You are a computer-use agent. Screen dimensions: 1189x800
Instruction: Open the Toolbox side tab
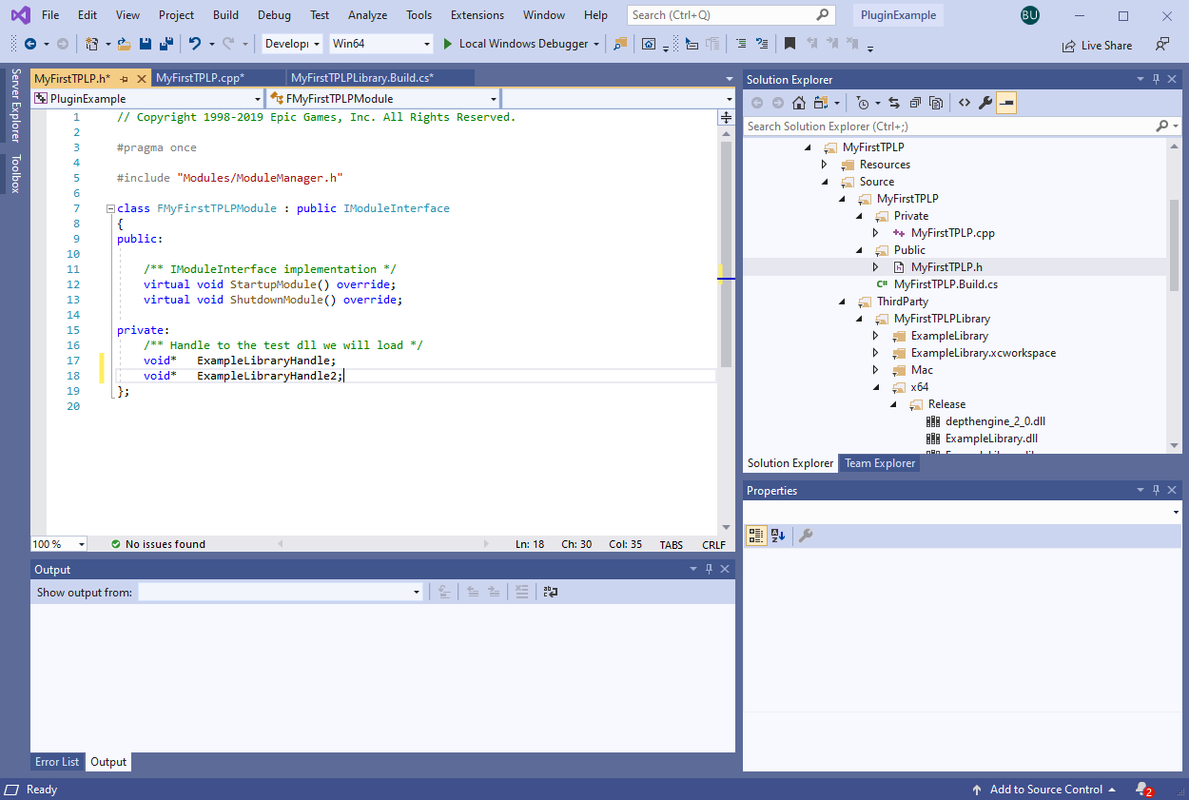[x=15, y=174]
